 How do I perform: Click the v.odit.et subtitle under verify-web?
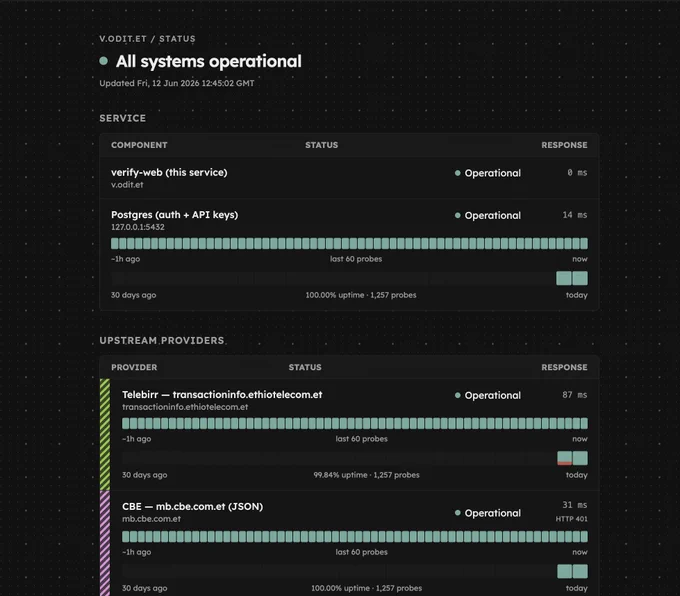[127, 184]
